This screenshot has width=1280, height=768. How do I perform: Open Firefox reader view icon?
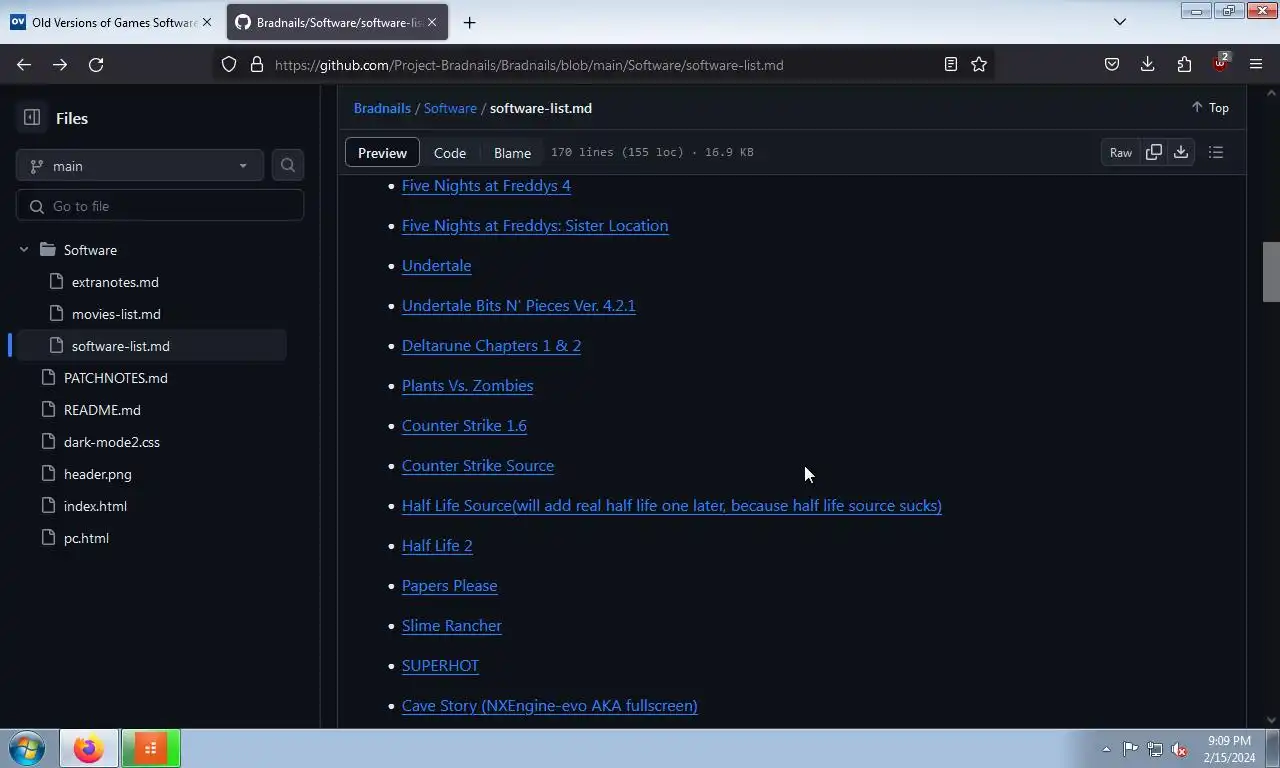coord(951,64)
